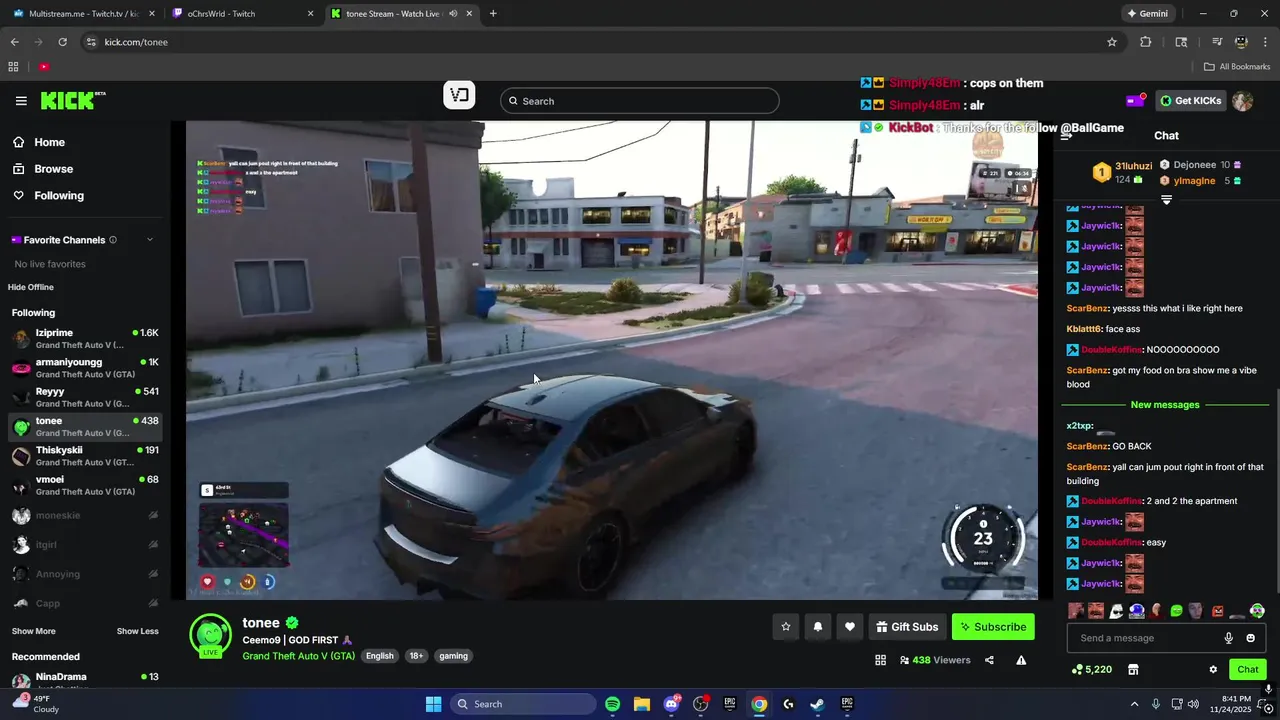
Task: Subscribe to tonee
Action: click(993, 627)
